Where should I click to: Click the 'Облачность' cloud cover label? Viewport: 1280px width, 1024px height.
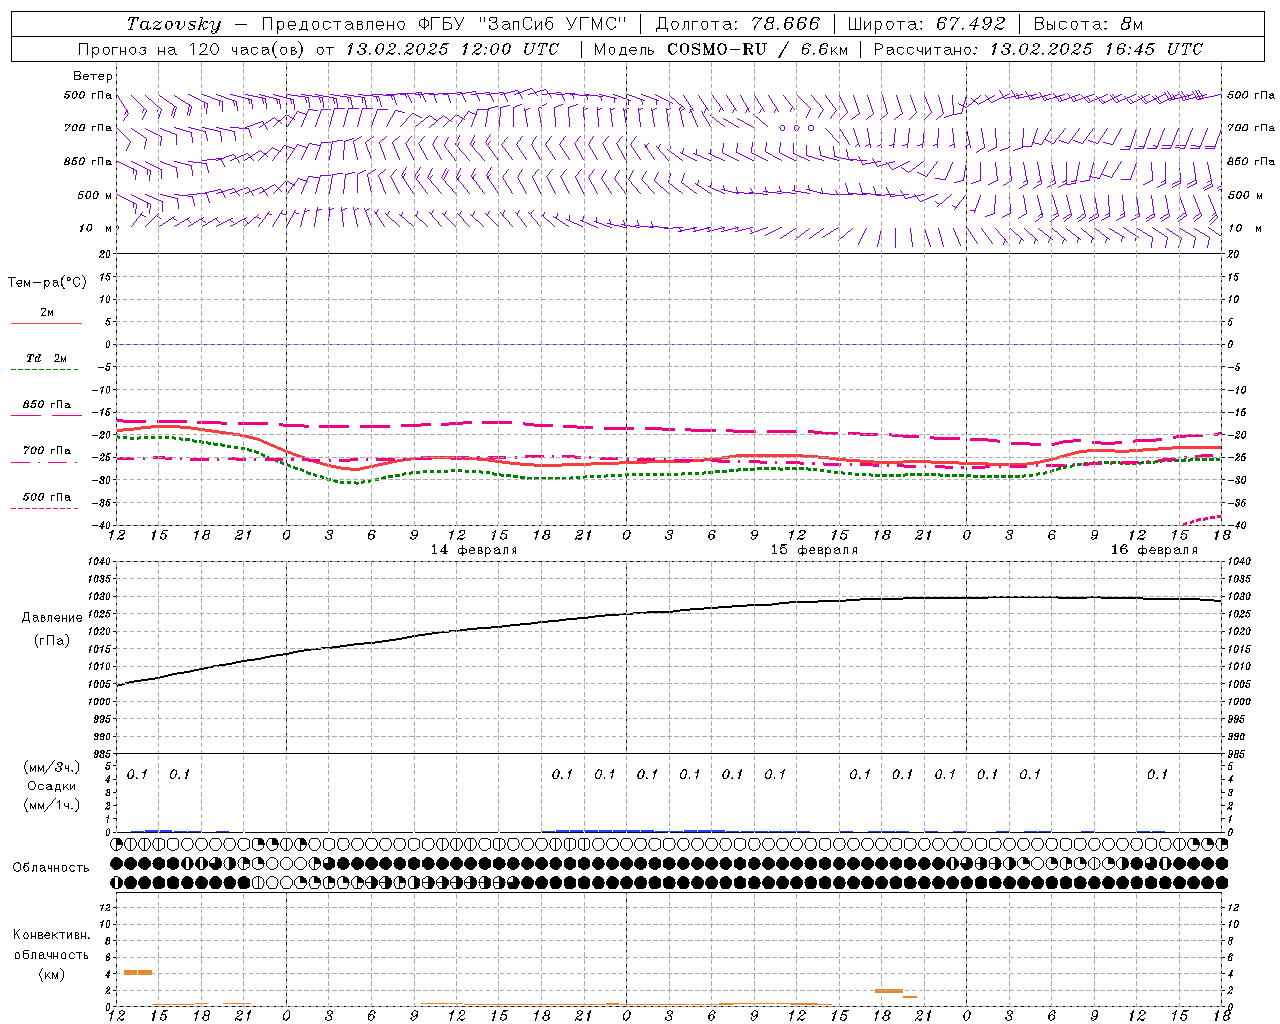pyautogui.click(x=51, y=867)
